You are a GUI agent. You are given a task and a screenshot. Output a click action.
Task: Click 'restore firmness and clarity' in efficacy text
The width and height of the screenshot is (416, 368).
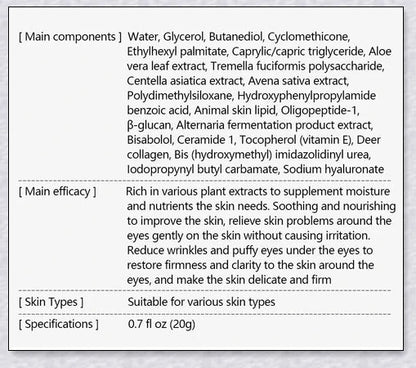(194, 265)
